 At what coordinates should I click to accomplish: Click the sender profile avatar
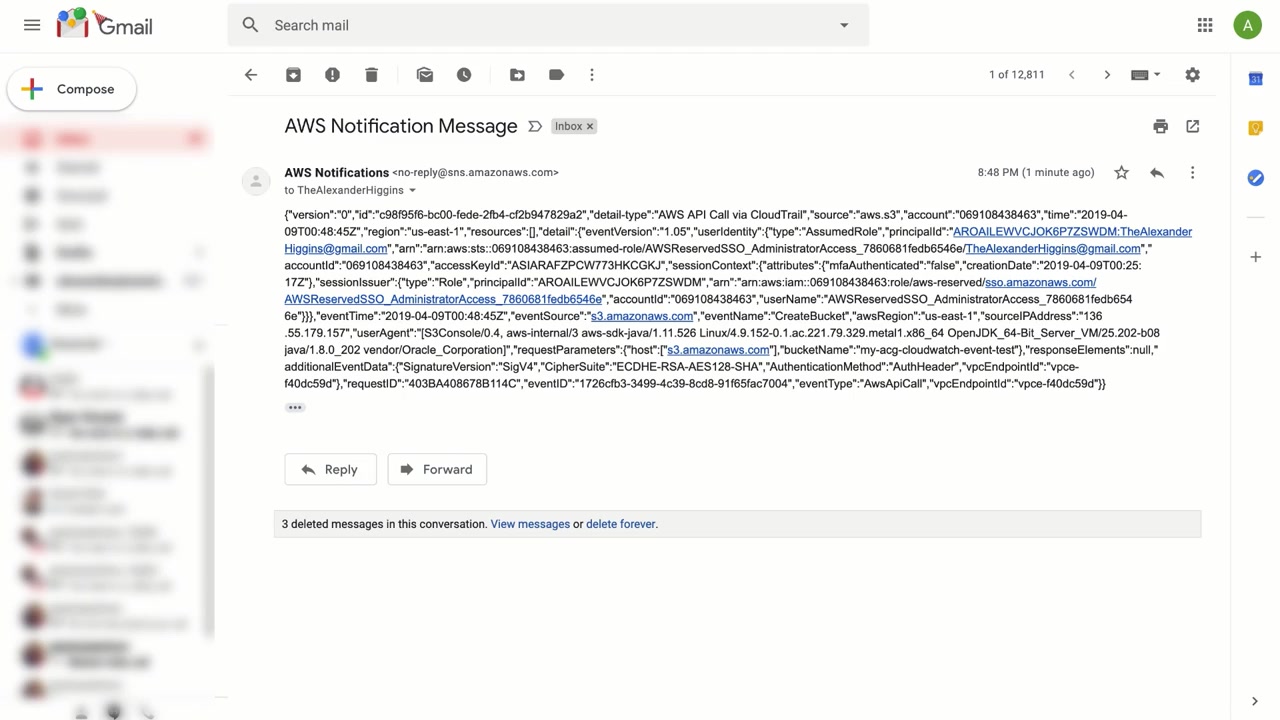(x=256, y=181)
